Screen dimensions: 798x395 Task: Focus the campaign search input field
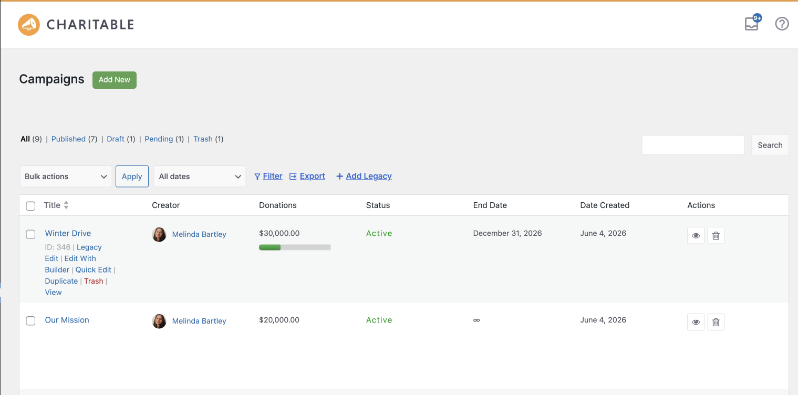tap(693, 145)
